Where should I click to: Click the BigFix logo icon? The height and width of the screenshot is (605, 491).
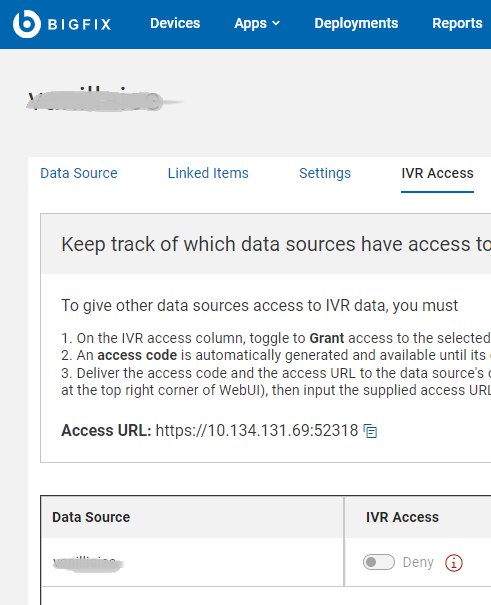click(27, 24)
